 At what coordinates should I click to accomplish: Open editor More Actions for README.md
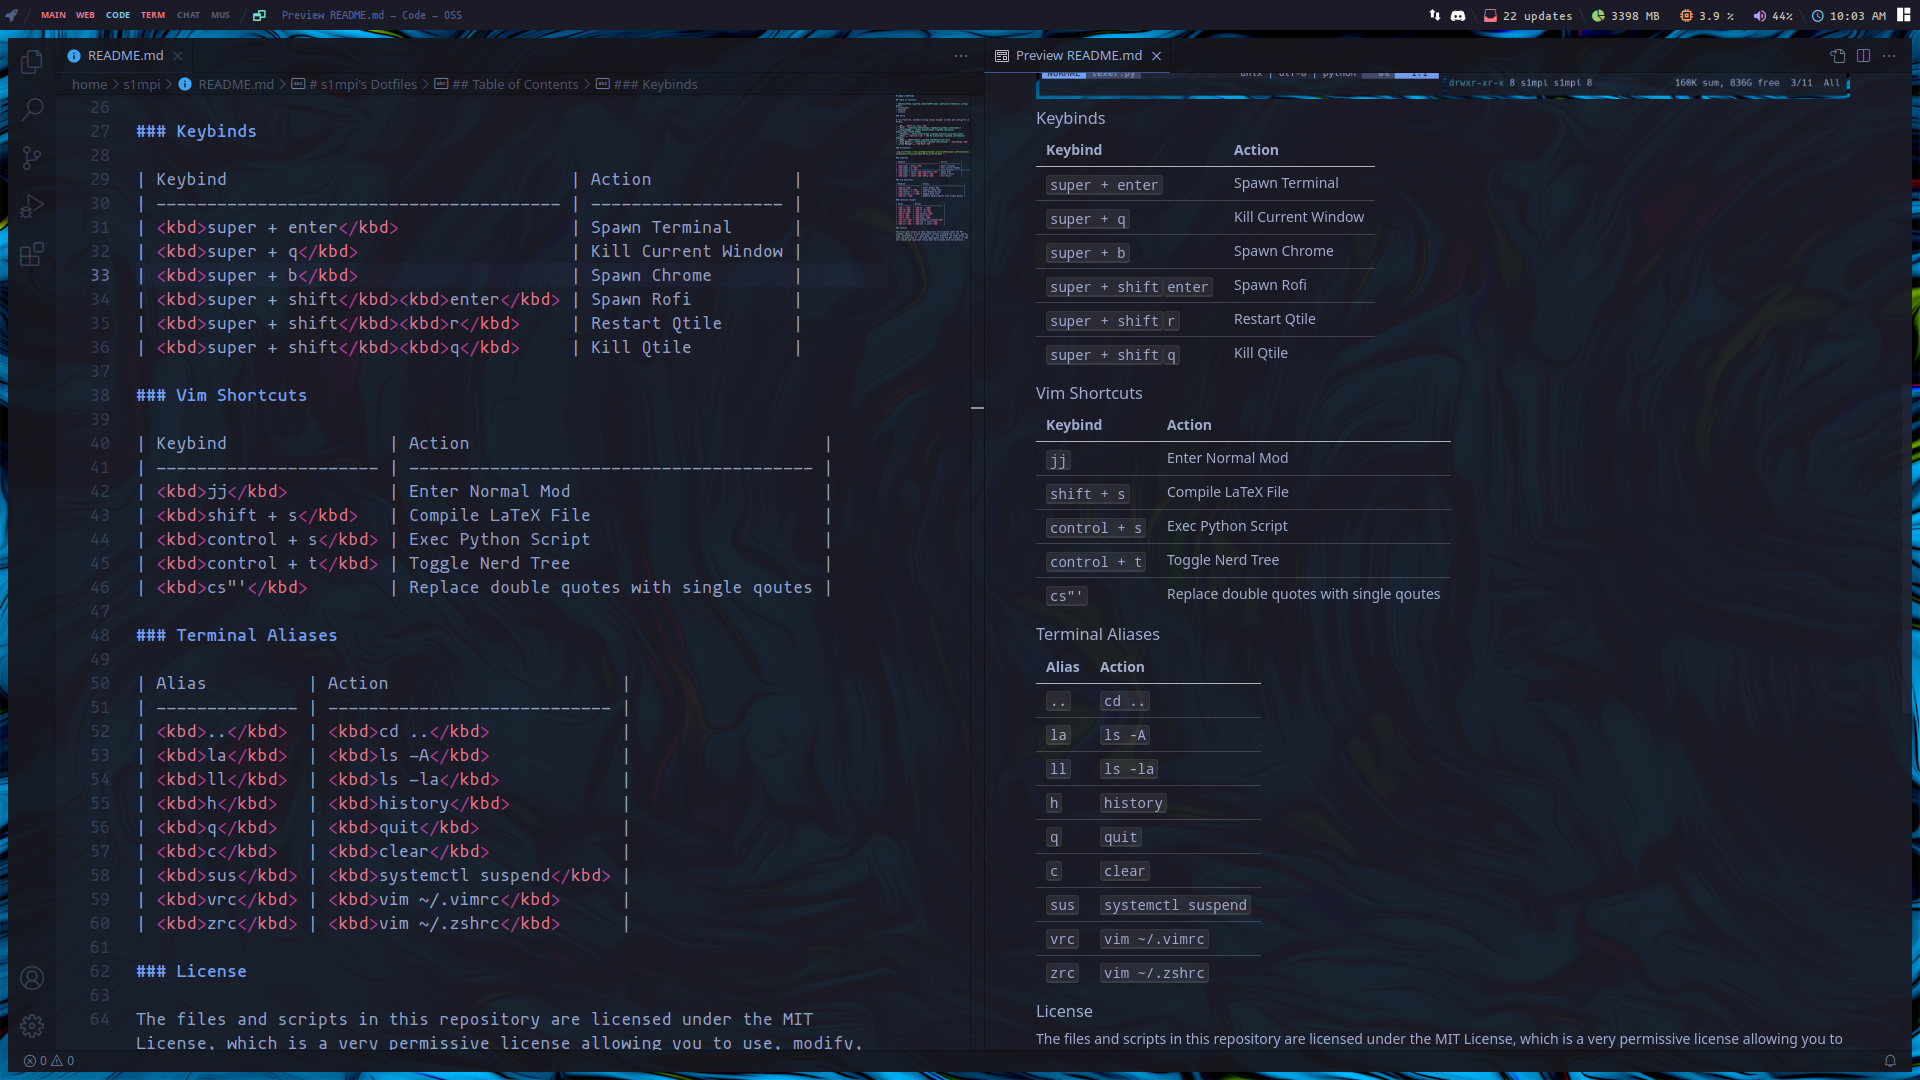960,56
